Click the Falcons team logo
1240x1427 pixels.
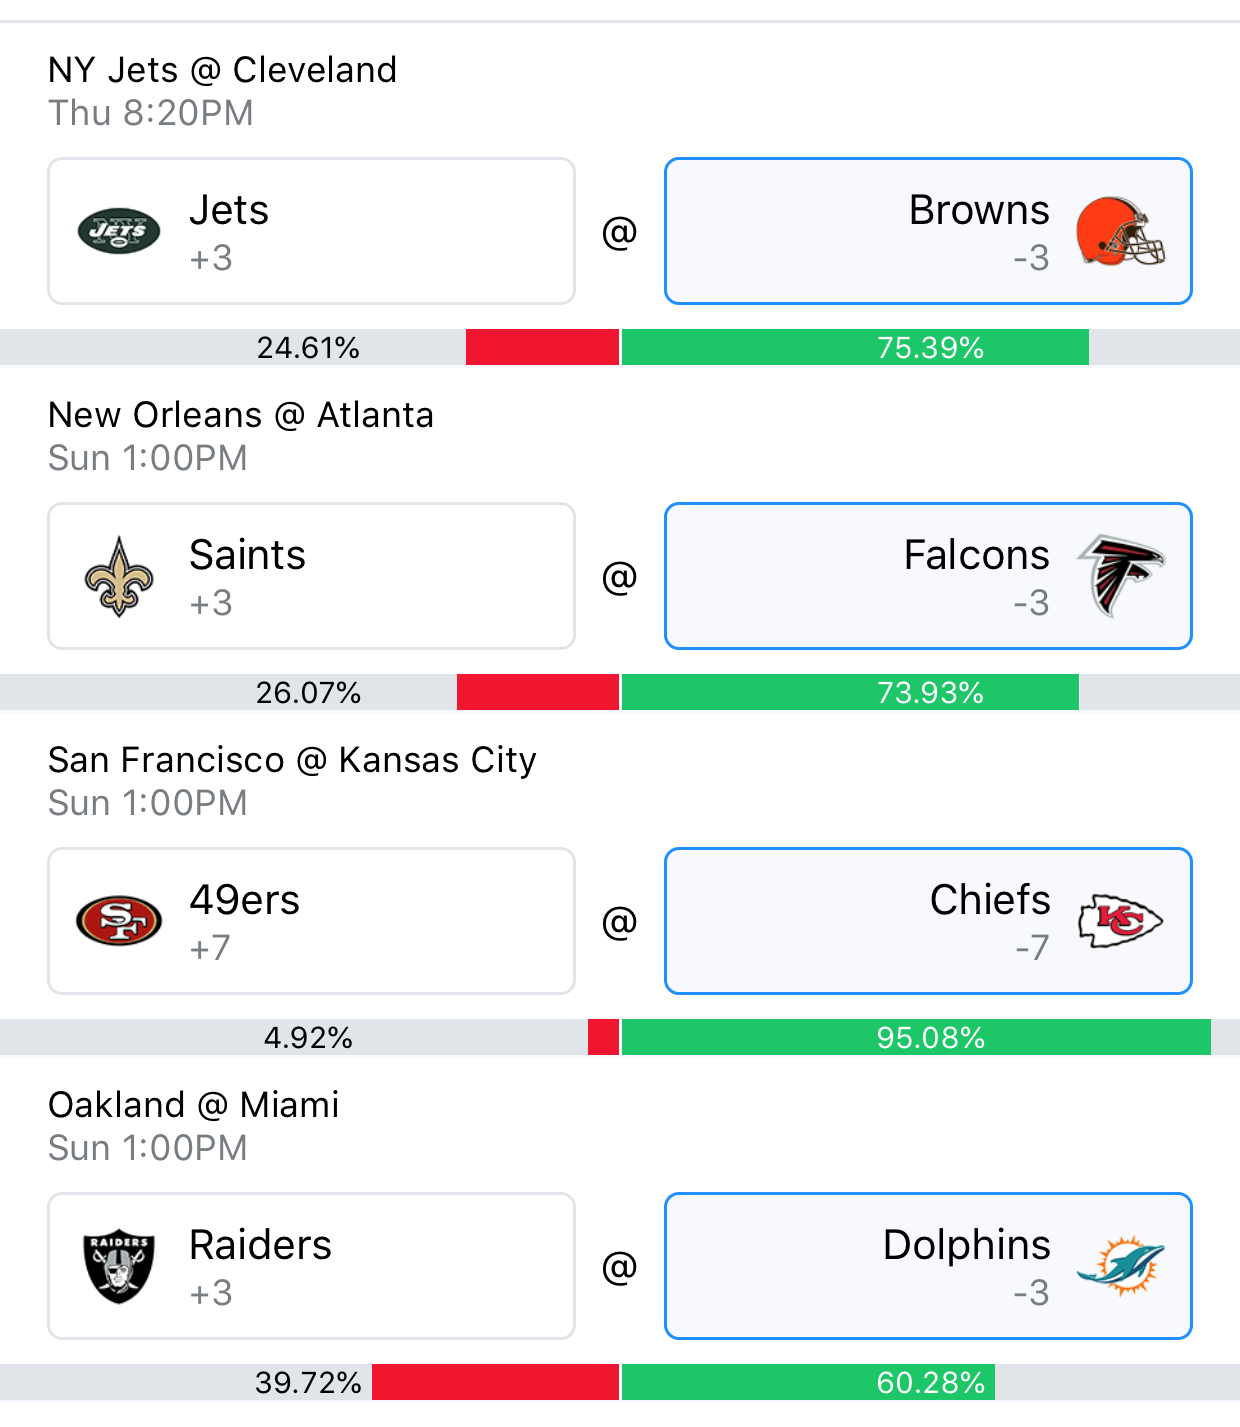(1121, 576)
